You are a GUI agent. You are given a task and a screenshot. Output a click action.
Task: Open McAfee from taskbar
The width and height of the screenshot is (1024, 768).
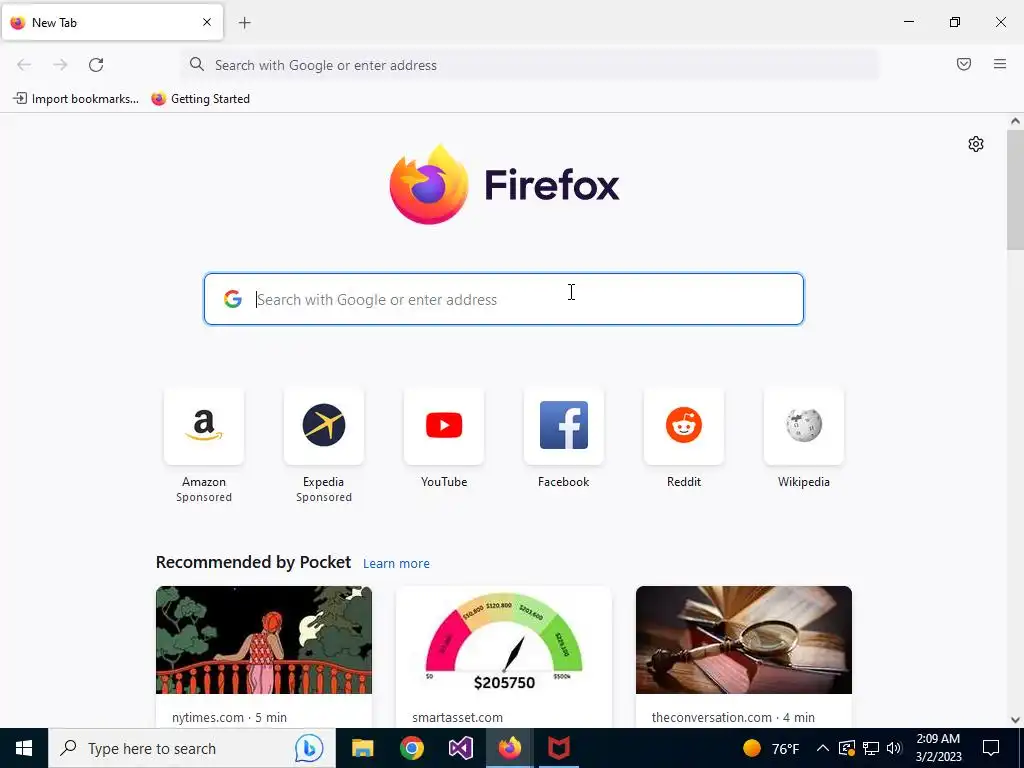pos(558,748)
